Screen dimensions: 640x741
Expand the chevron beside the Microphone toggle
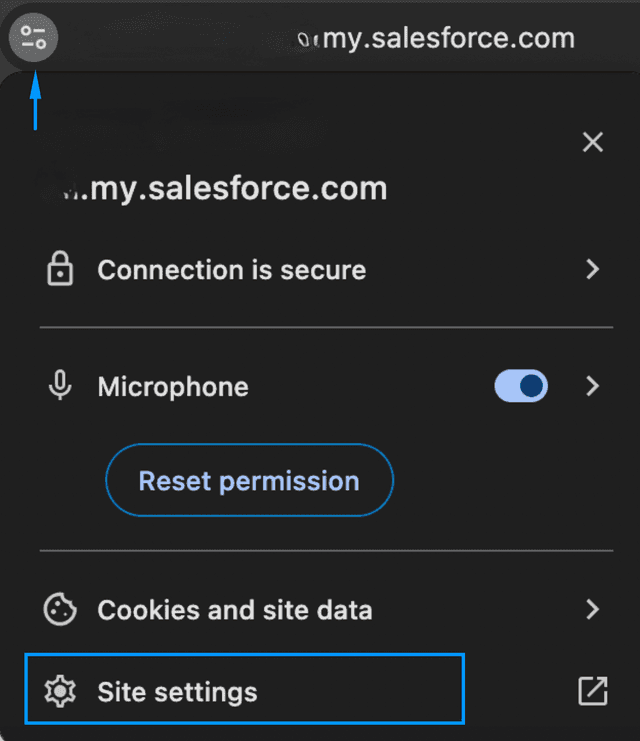click(x=593, y=386)
